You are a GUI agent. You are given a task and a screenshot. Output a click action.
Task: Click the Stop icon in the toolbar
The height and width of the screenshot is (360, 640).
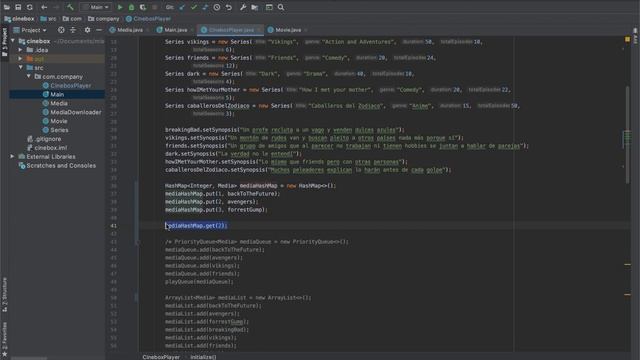click(x=155, y=7)
